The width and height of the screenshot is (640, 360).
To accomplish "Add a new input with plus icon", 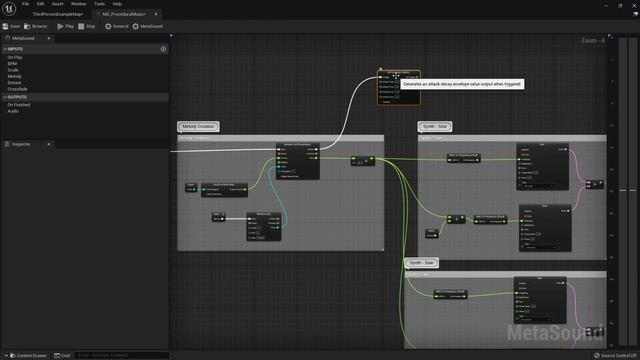I will pyautogui.click(x=163, y=49).
